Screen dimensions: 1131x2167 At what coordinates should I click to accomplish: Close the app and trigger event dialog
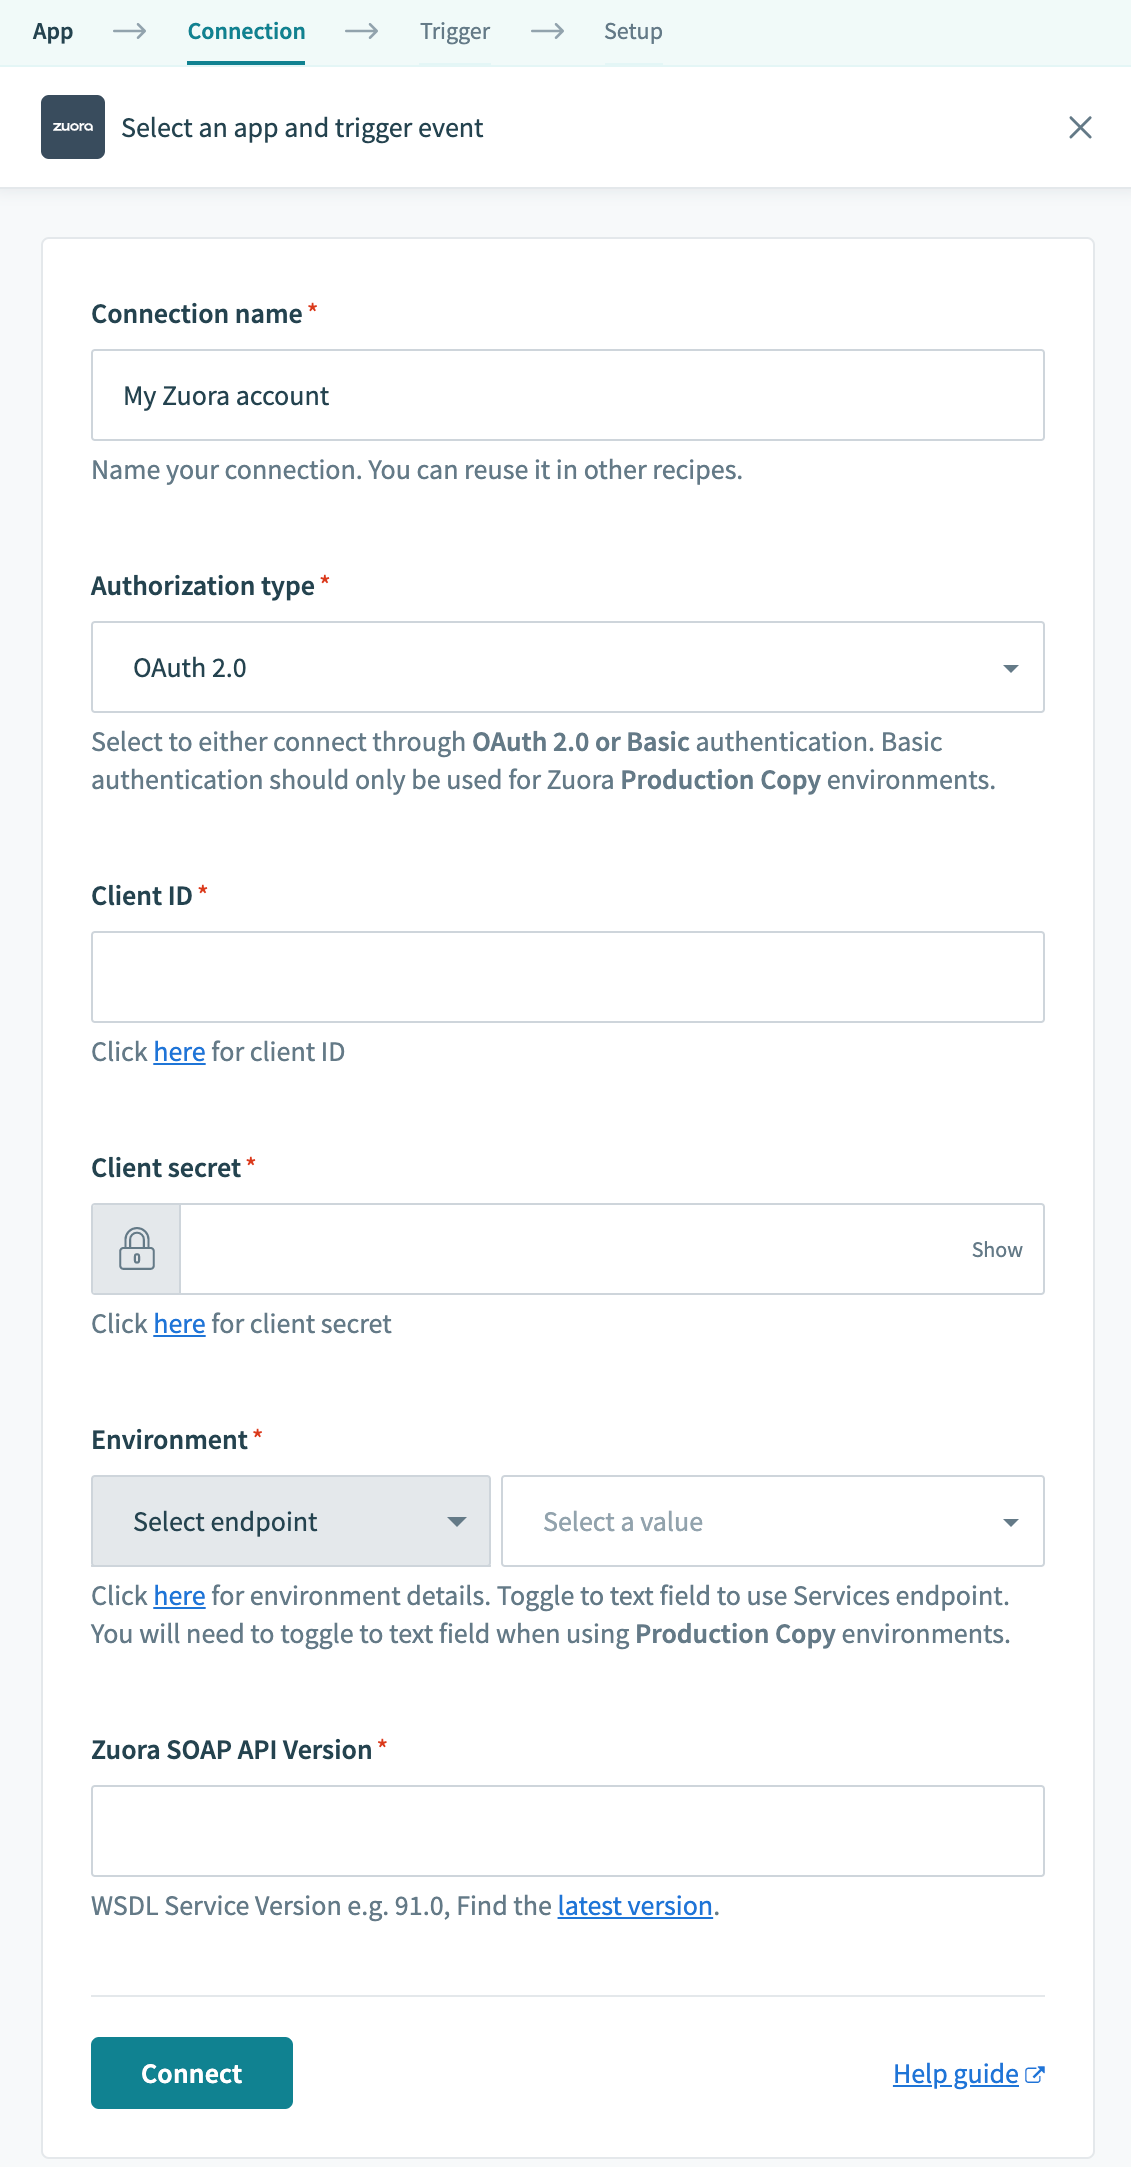click(x=1081, y=128)
